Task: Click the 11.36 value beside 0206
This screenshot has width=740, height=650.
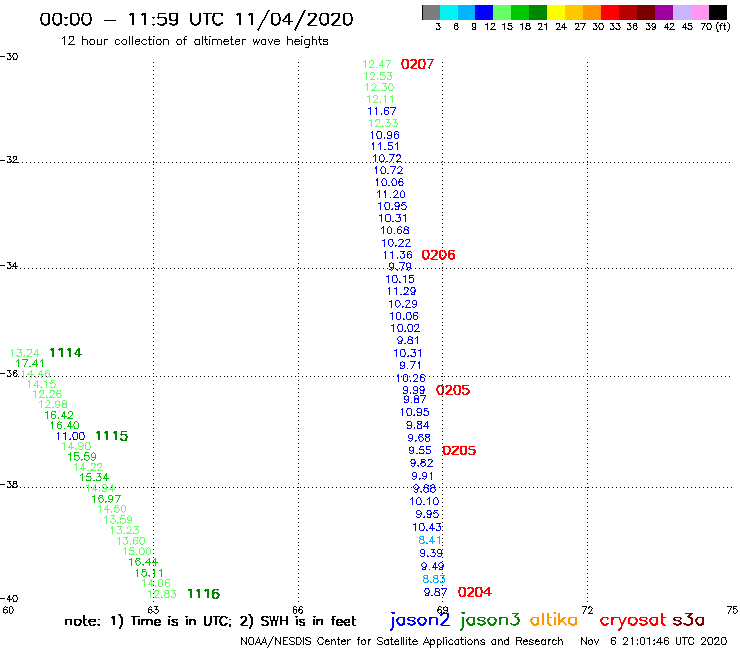Action: click(x=397, y=255)
